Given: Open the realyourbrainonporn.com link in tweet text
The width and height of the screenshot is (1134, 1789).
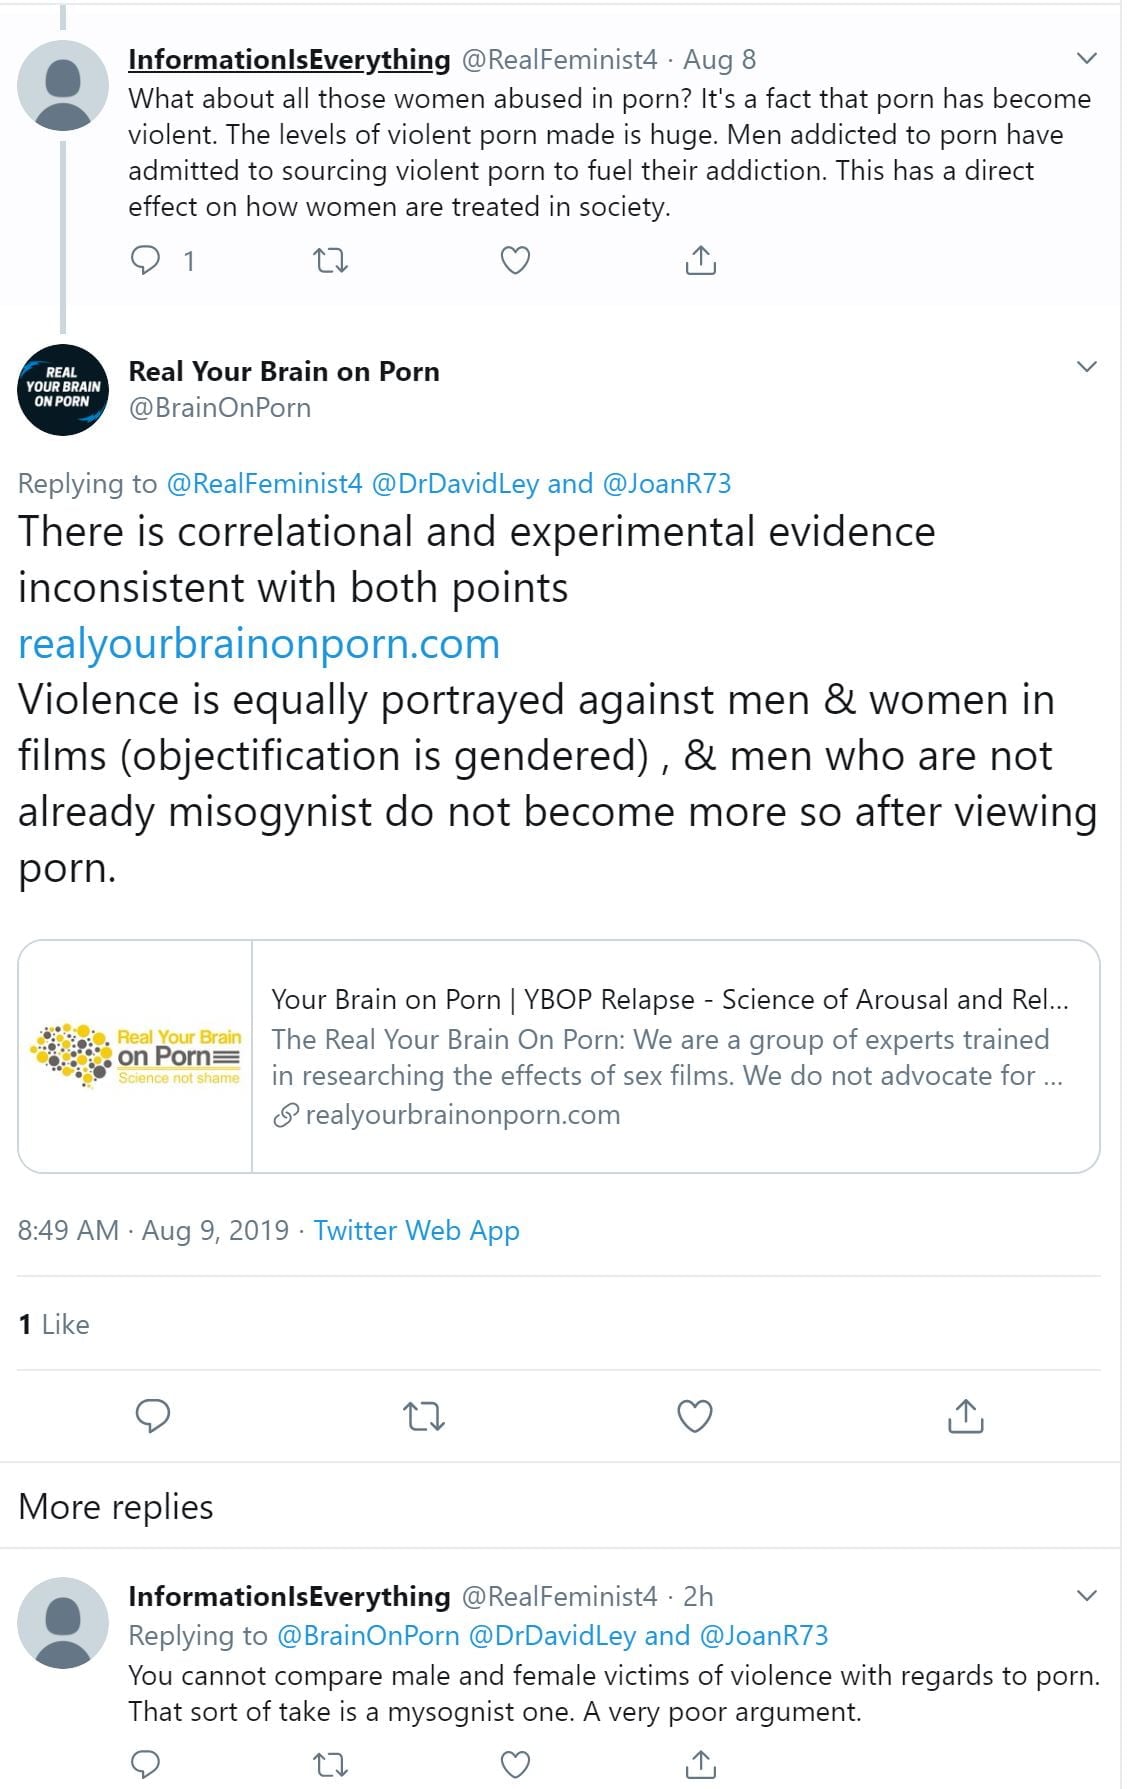Looking at the screenshot, I should 259,644.
